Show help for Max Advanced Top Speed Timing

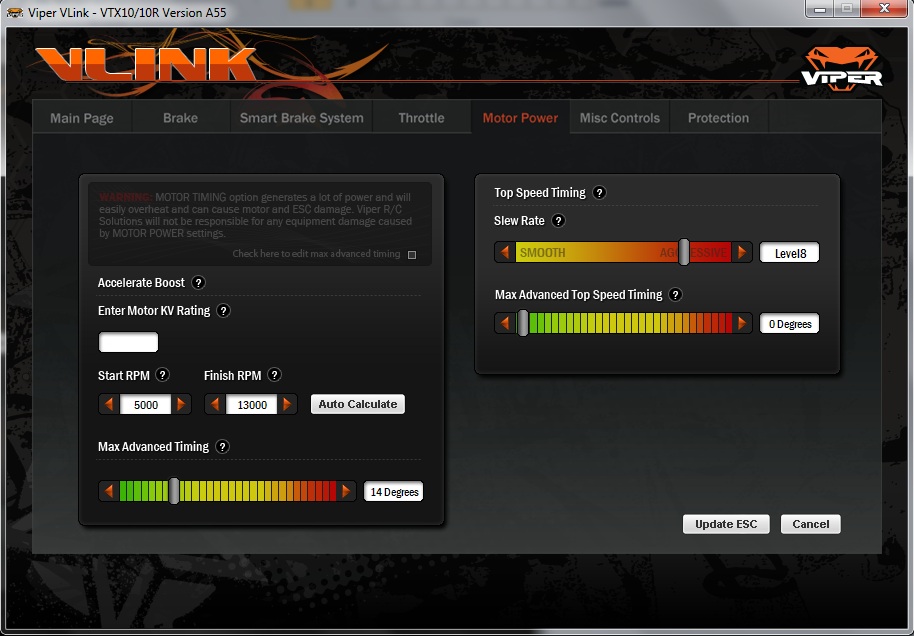pyautogui.click(x=676, y=294)
